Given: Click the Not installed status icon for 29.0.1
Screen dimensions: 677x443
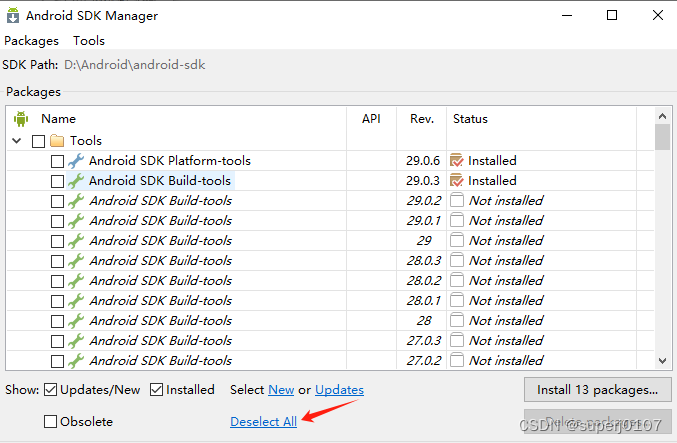Looking at the screenshot, I should pos(457,221).
